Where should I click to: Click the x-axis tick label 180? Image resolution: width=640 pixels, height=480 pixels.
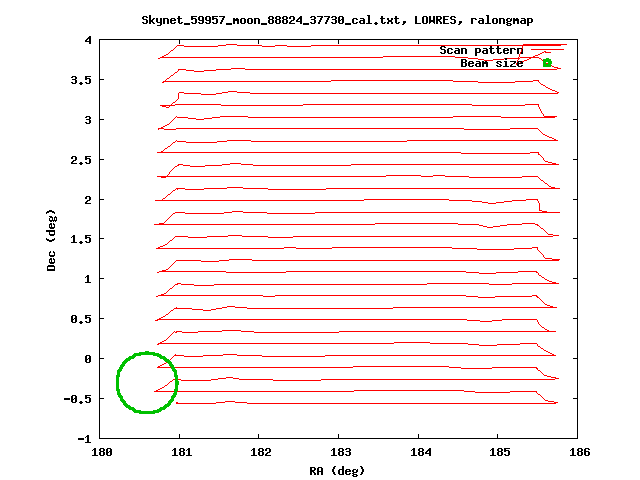pos(102,452)
